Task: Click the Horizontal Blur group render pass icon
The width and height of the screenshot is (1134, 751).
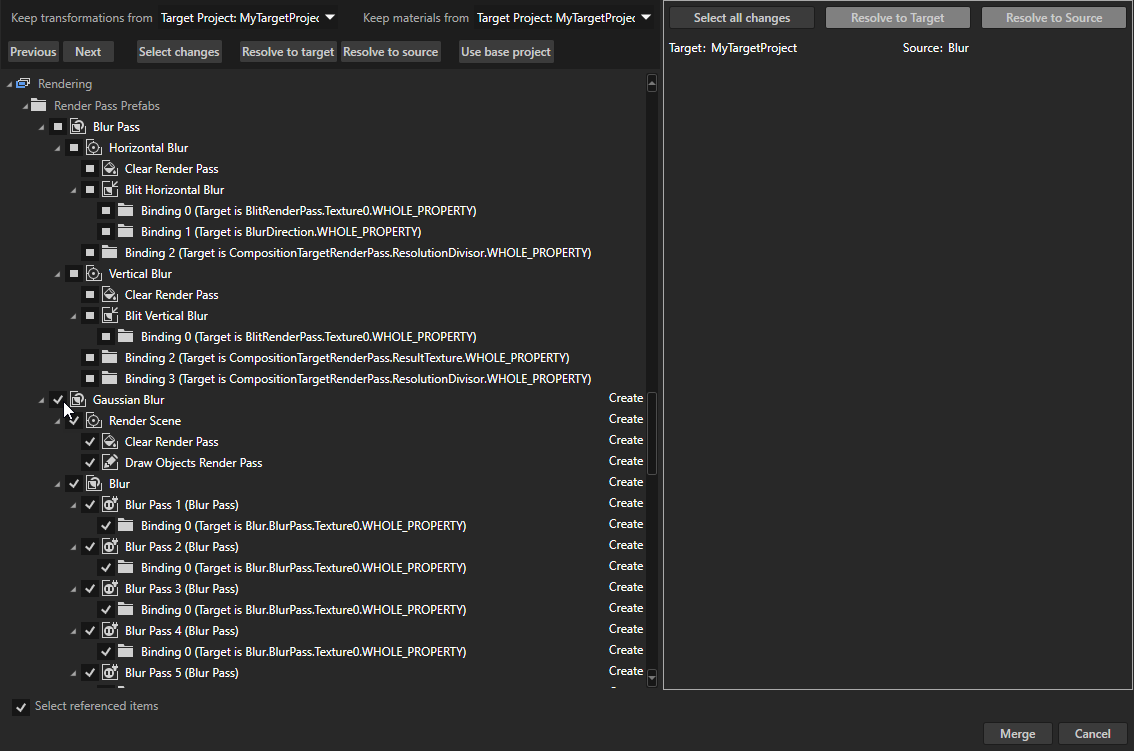Action: pos(94,147)
